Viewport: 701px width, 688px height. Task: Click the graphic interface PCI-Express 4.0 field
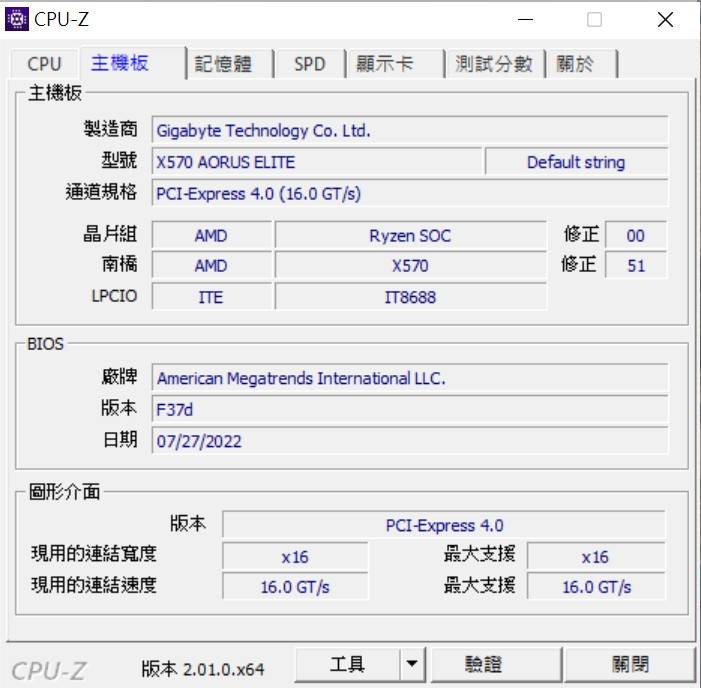444,525
